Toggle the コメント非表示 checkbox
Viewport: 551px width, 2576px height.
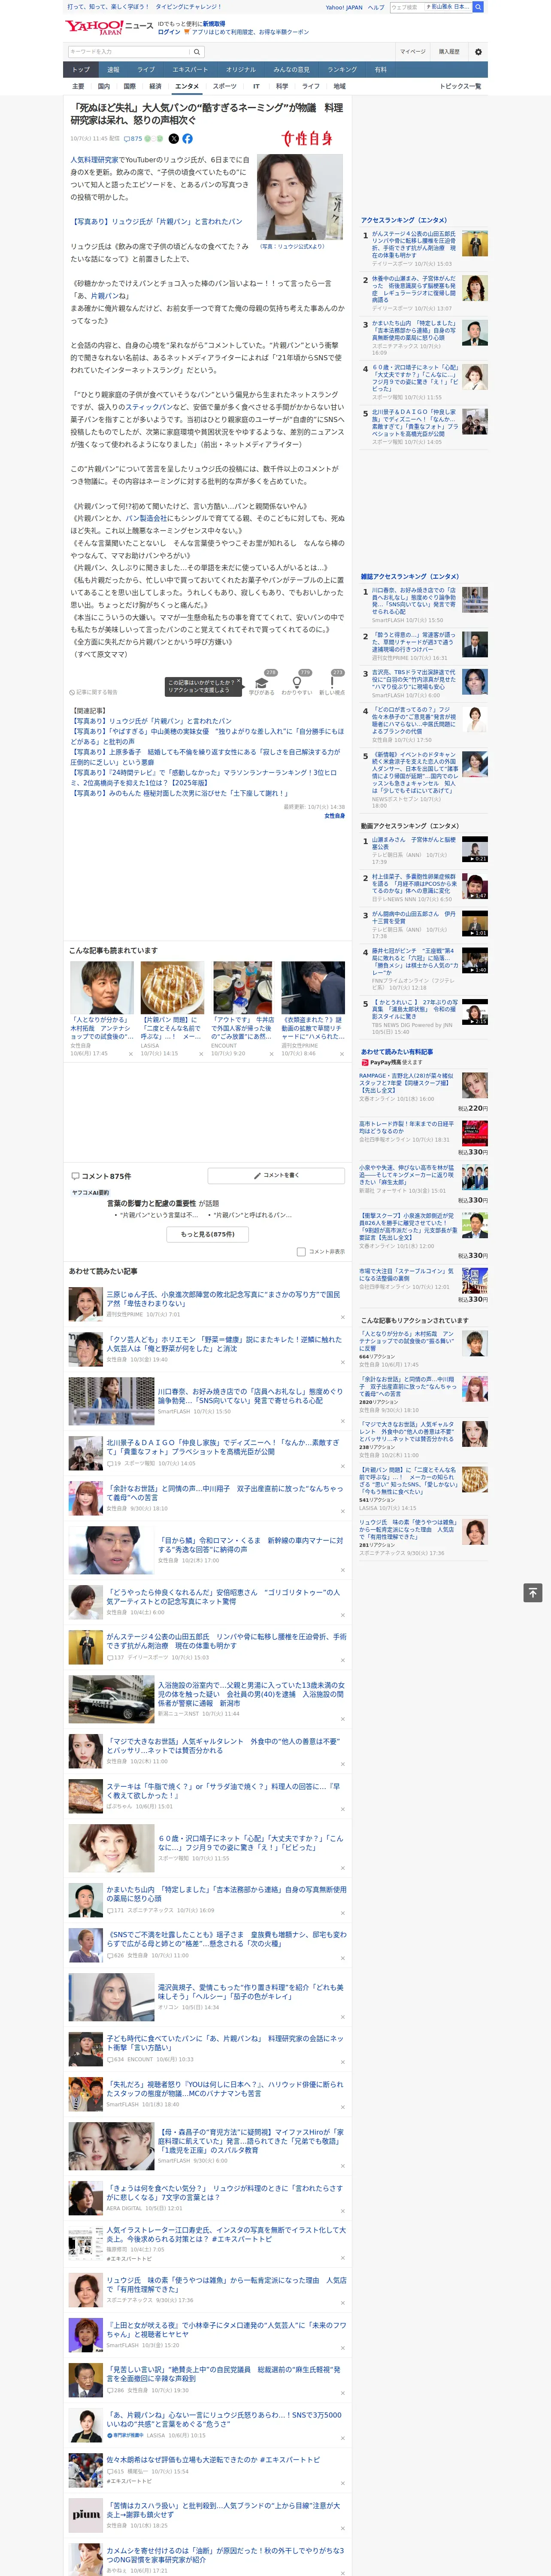click(301, 1251)
